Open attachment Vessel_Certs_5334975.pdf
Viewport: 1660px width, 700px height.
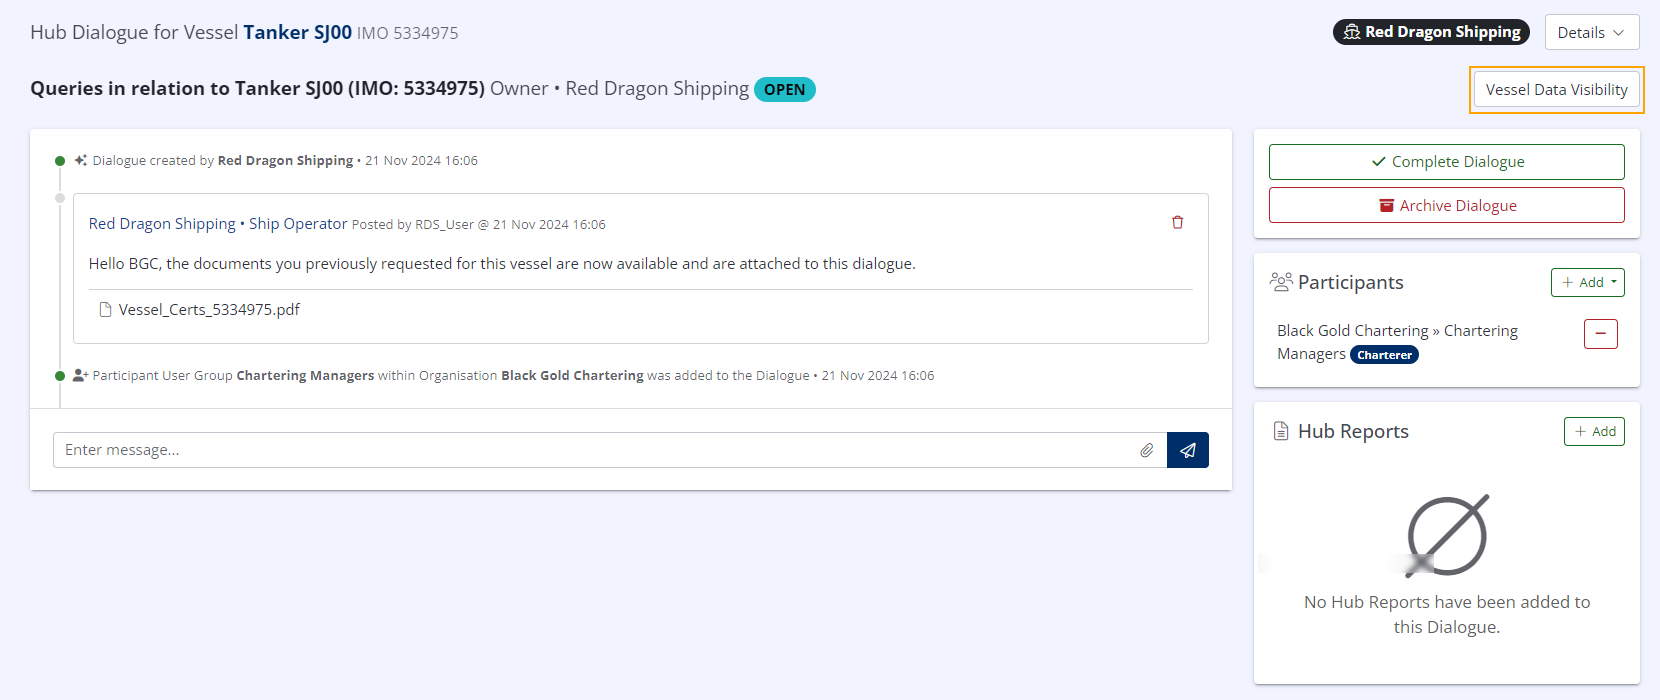209,310
